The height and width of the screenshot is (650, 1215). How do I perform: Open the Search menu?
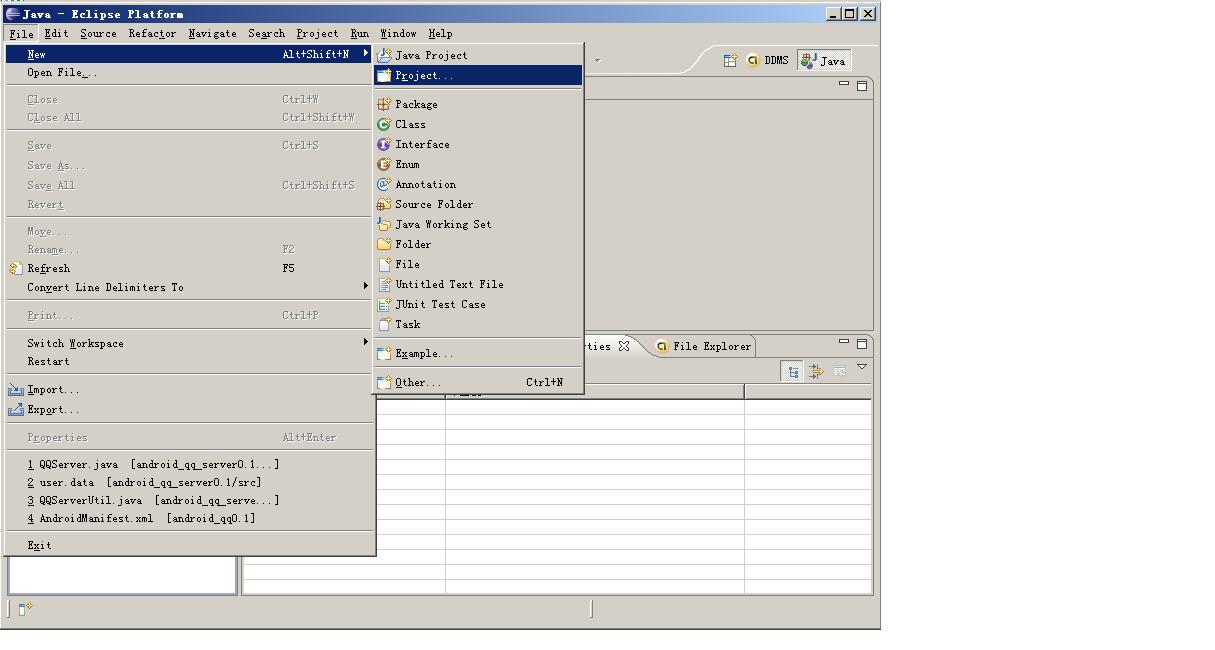coord(266,33)
